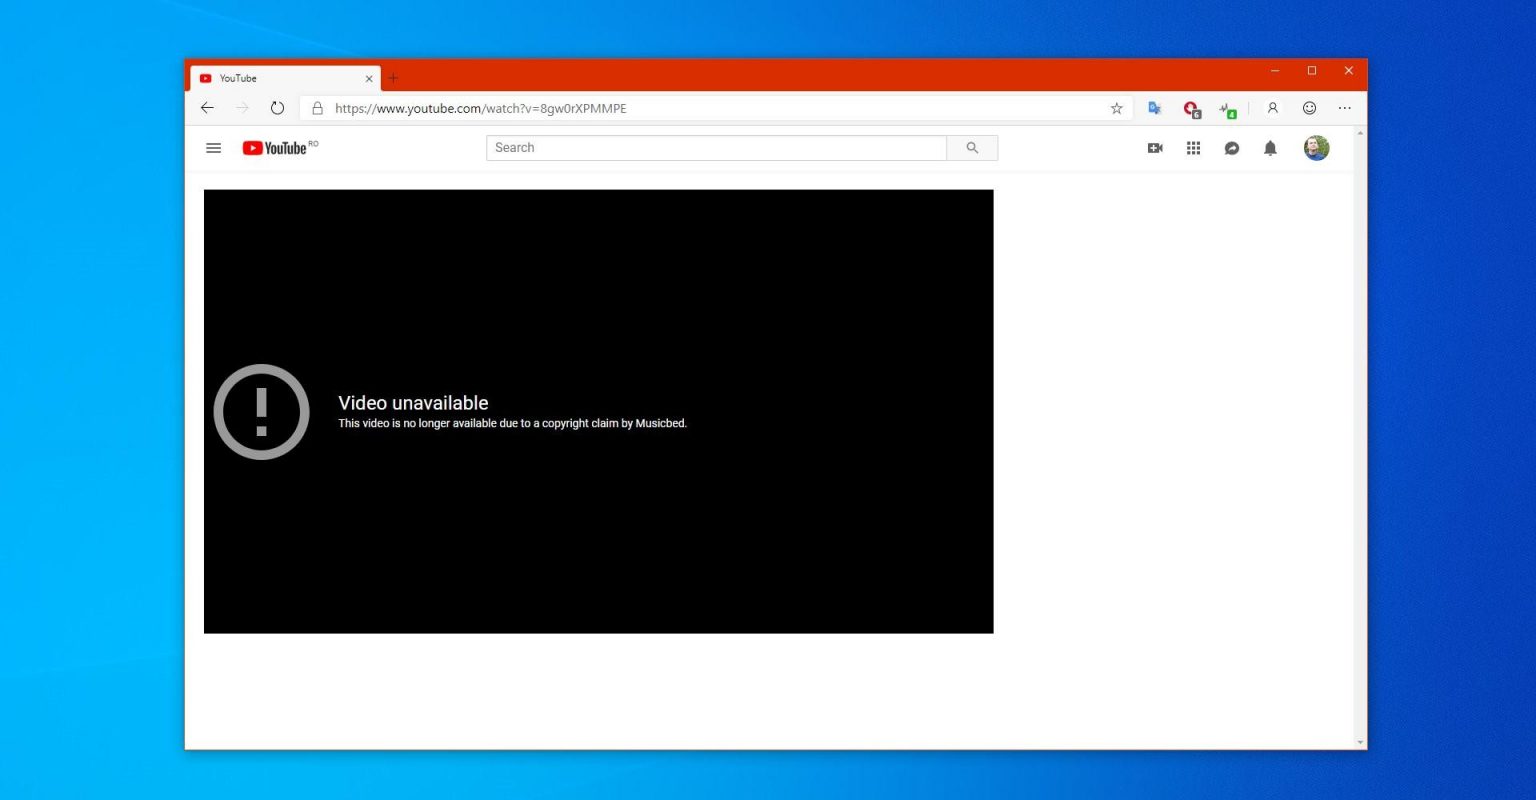Open the red extension with badge 6

(x=1191, y=109)
